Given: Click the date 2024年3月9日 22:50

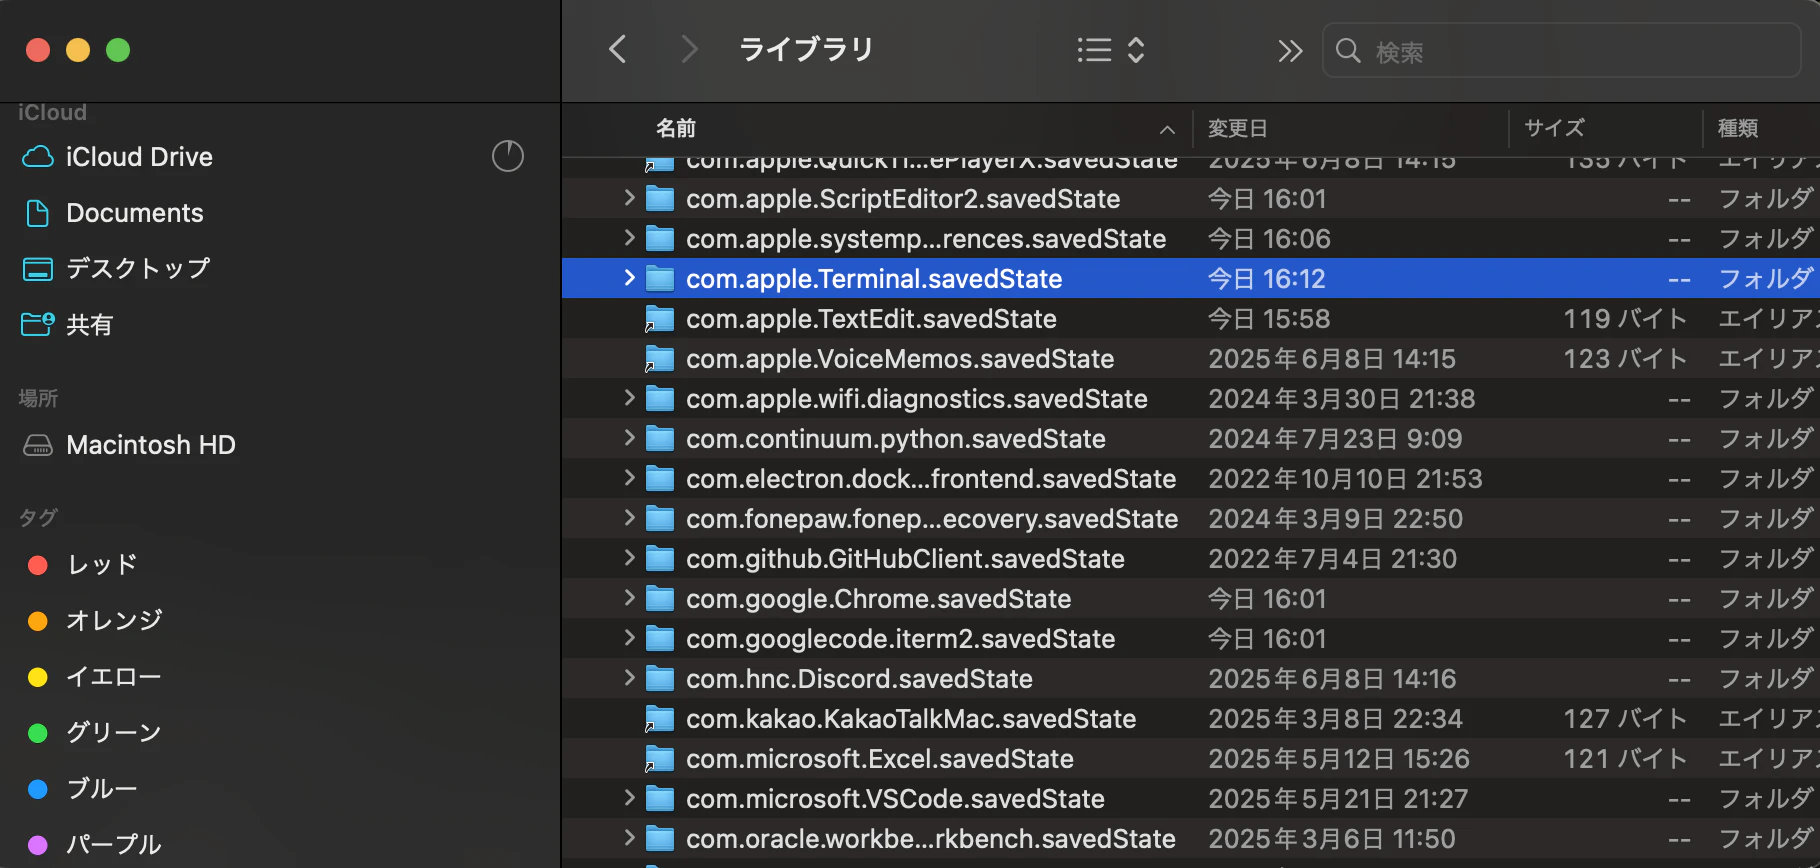Looking at the screenshot, I should 1335,519.
